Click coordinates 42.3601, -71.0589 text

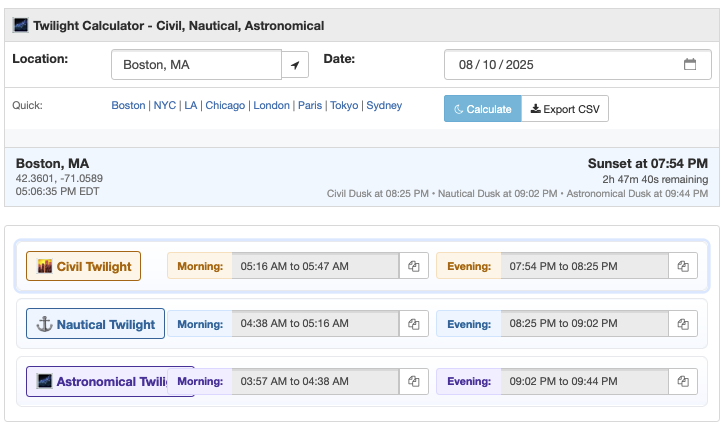[x=59, y=178]
